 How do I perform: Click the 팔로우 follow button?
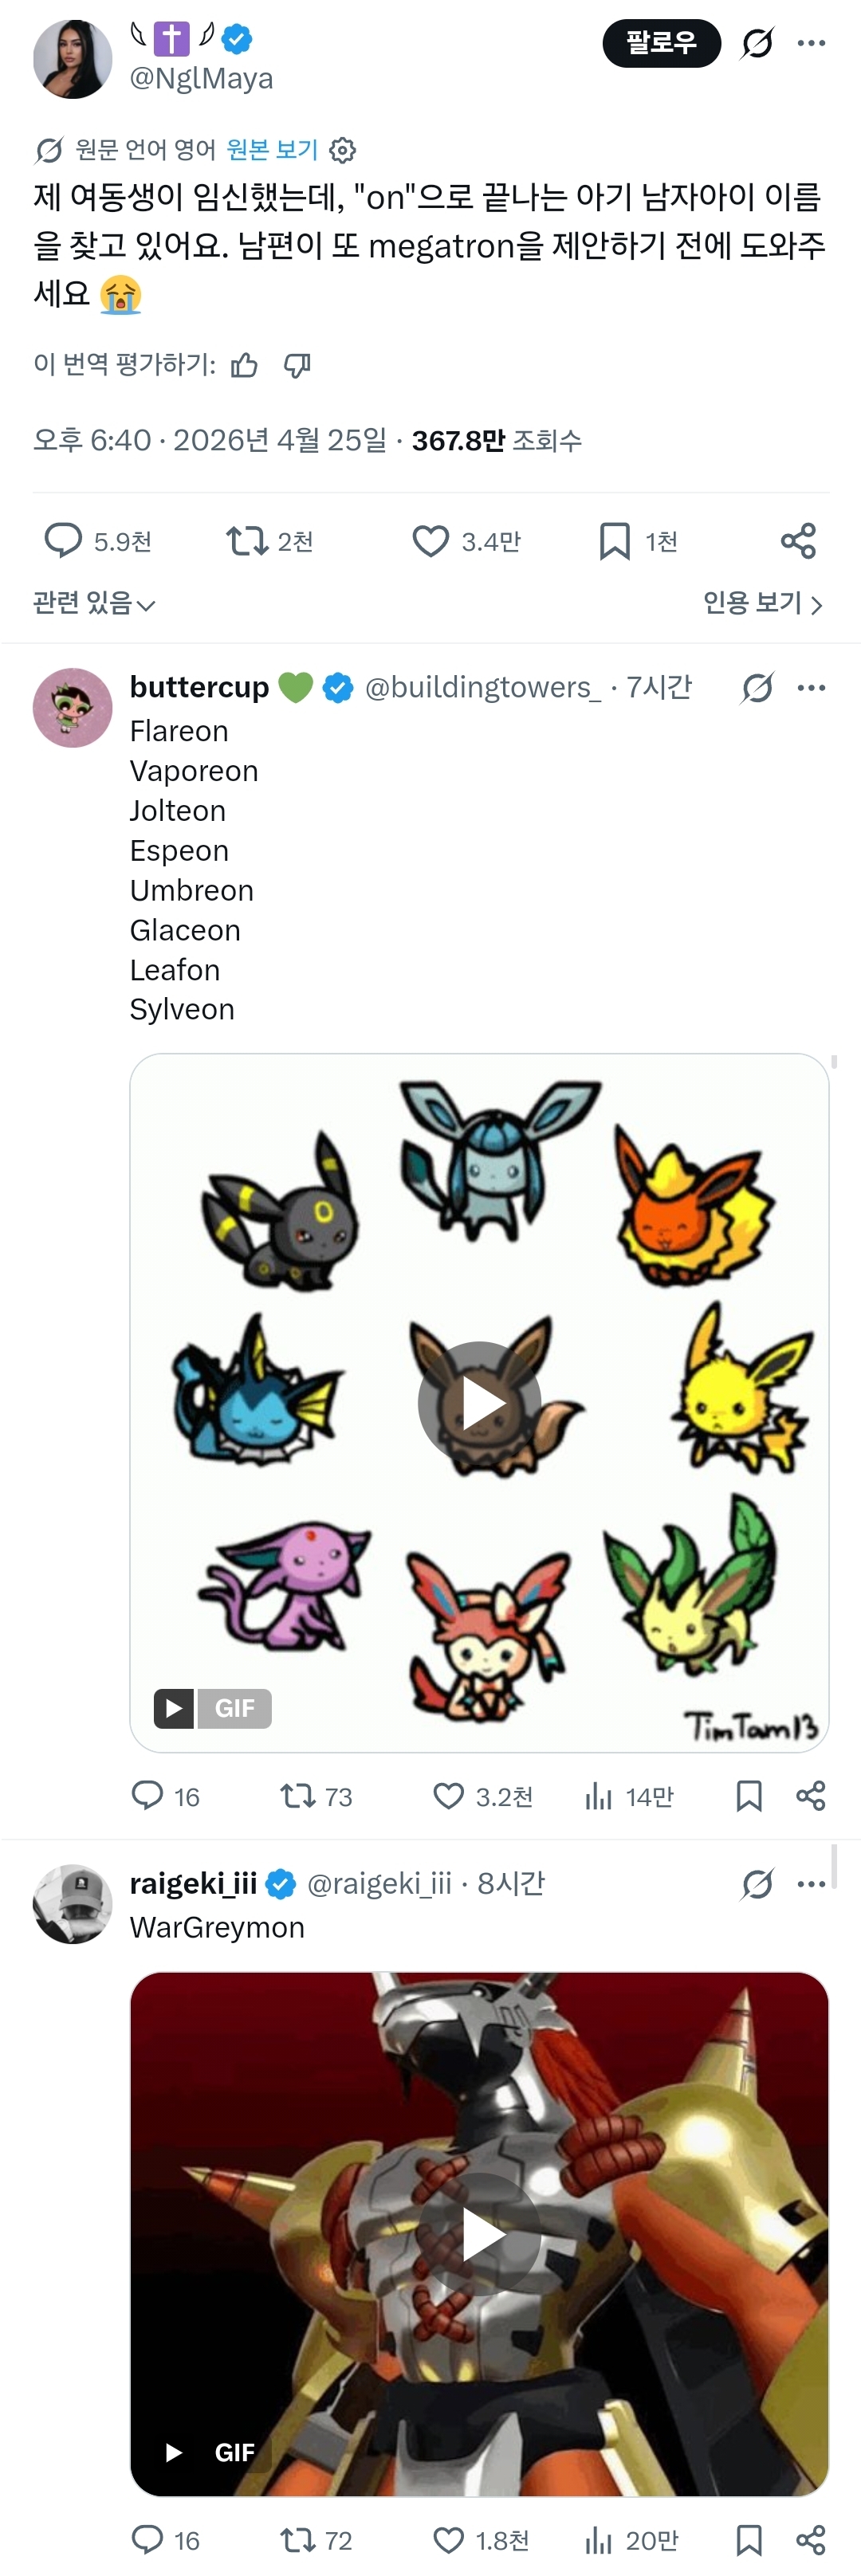click(x=661, y=43)
